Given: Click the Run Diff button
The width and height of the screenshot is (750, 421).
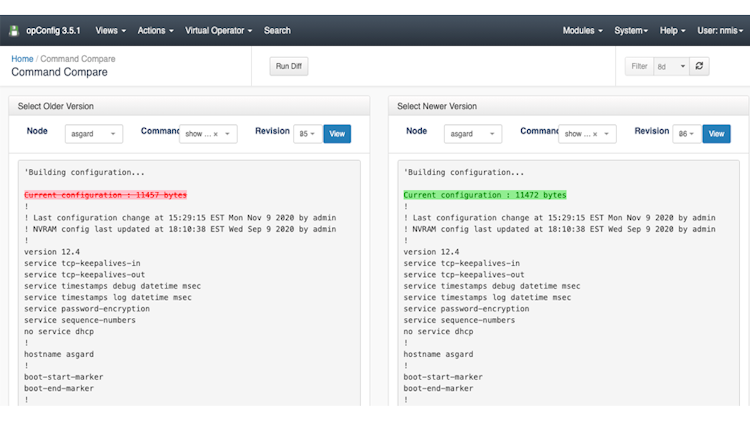Looking at the screenshot, I should (288, 66).
